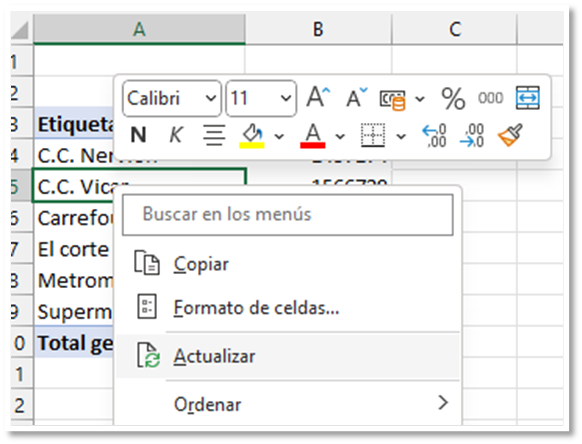Decrease font size with the small A icon
The image size is (582, 444).
[x=356, y=98]
